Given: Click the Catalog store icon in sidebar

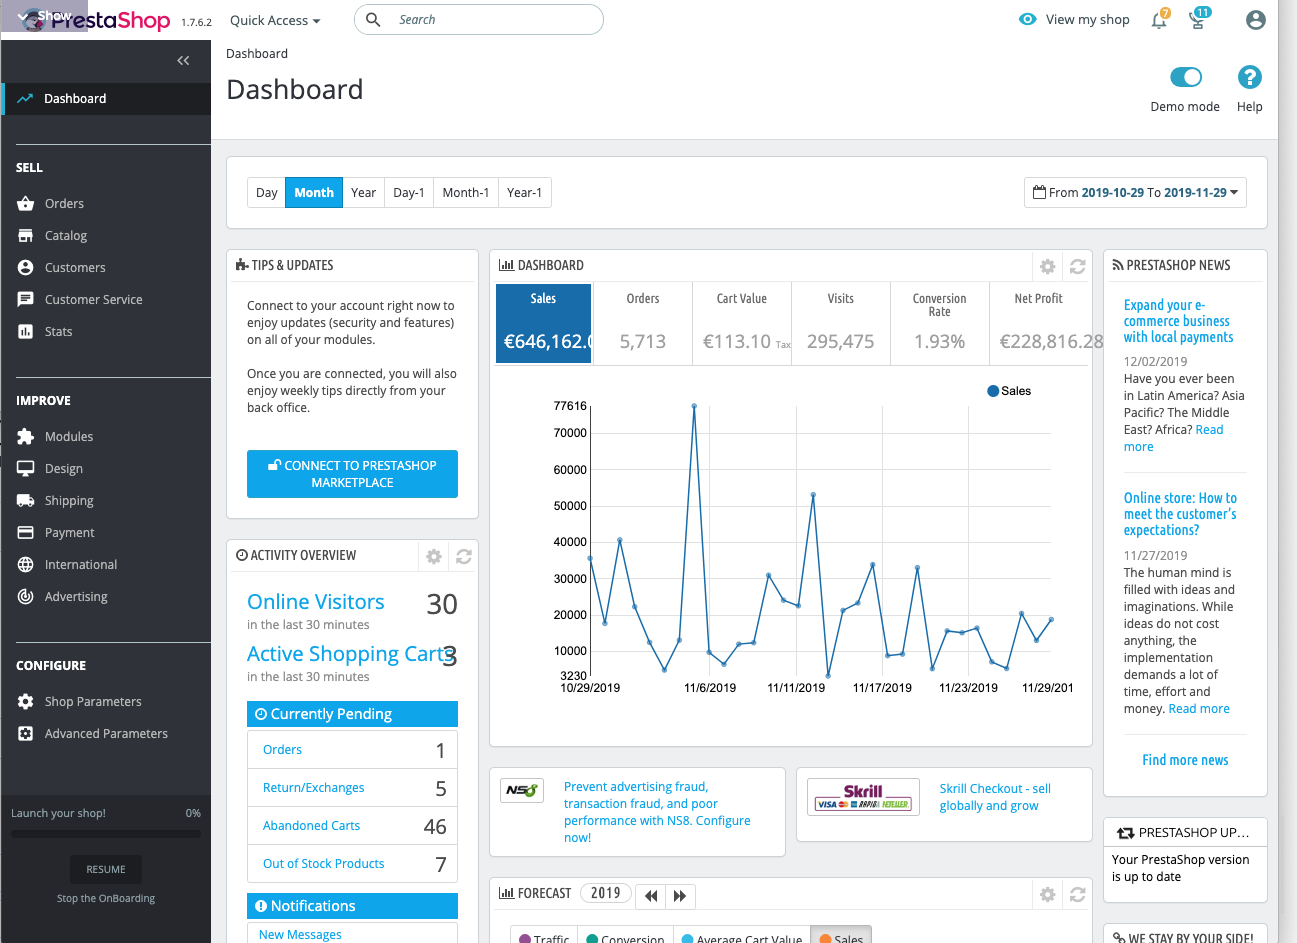Looking at the screenshot, I should click(26, 236).
